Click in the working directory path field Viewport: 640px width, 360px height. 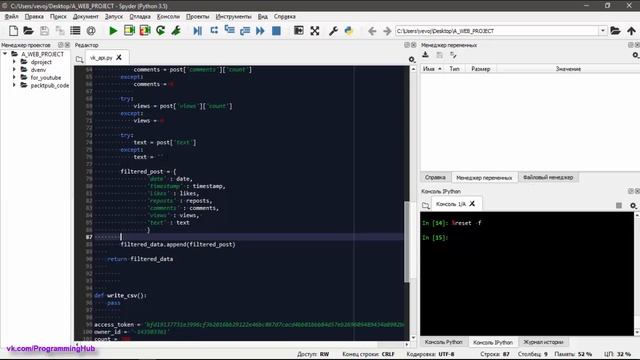coord(497,31)
